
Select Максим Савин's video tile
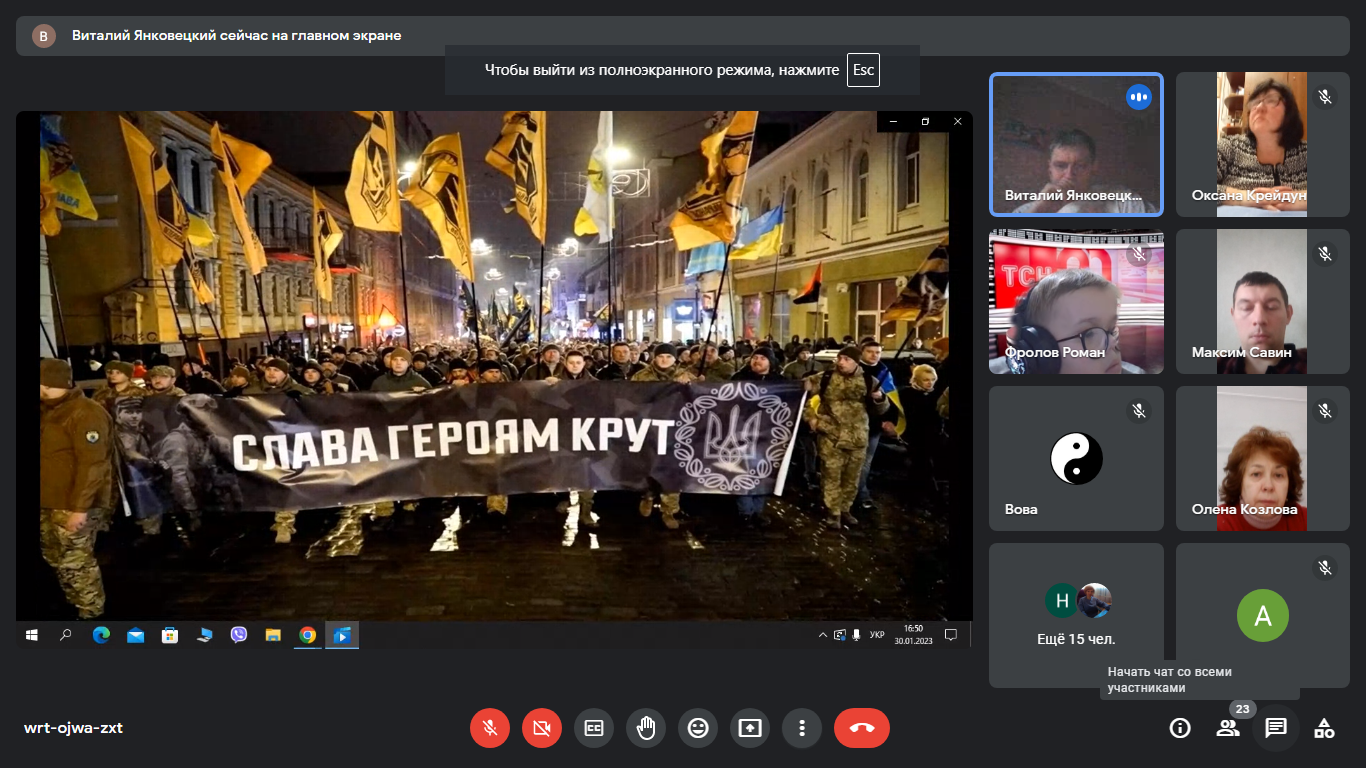[x=1263, y=301]
